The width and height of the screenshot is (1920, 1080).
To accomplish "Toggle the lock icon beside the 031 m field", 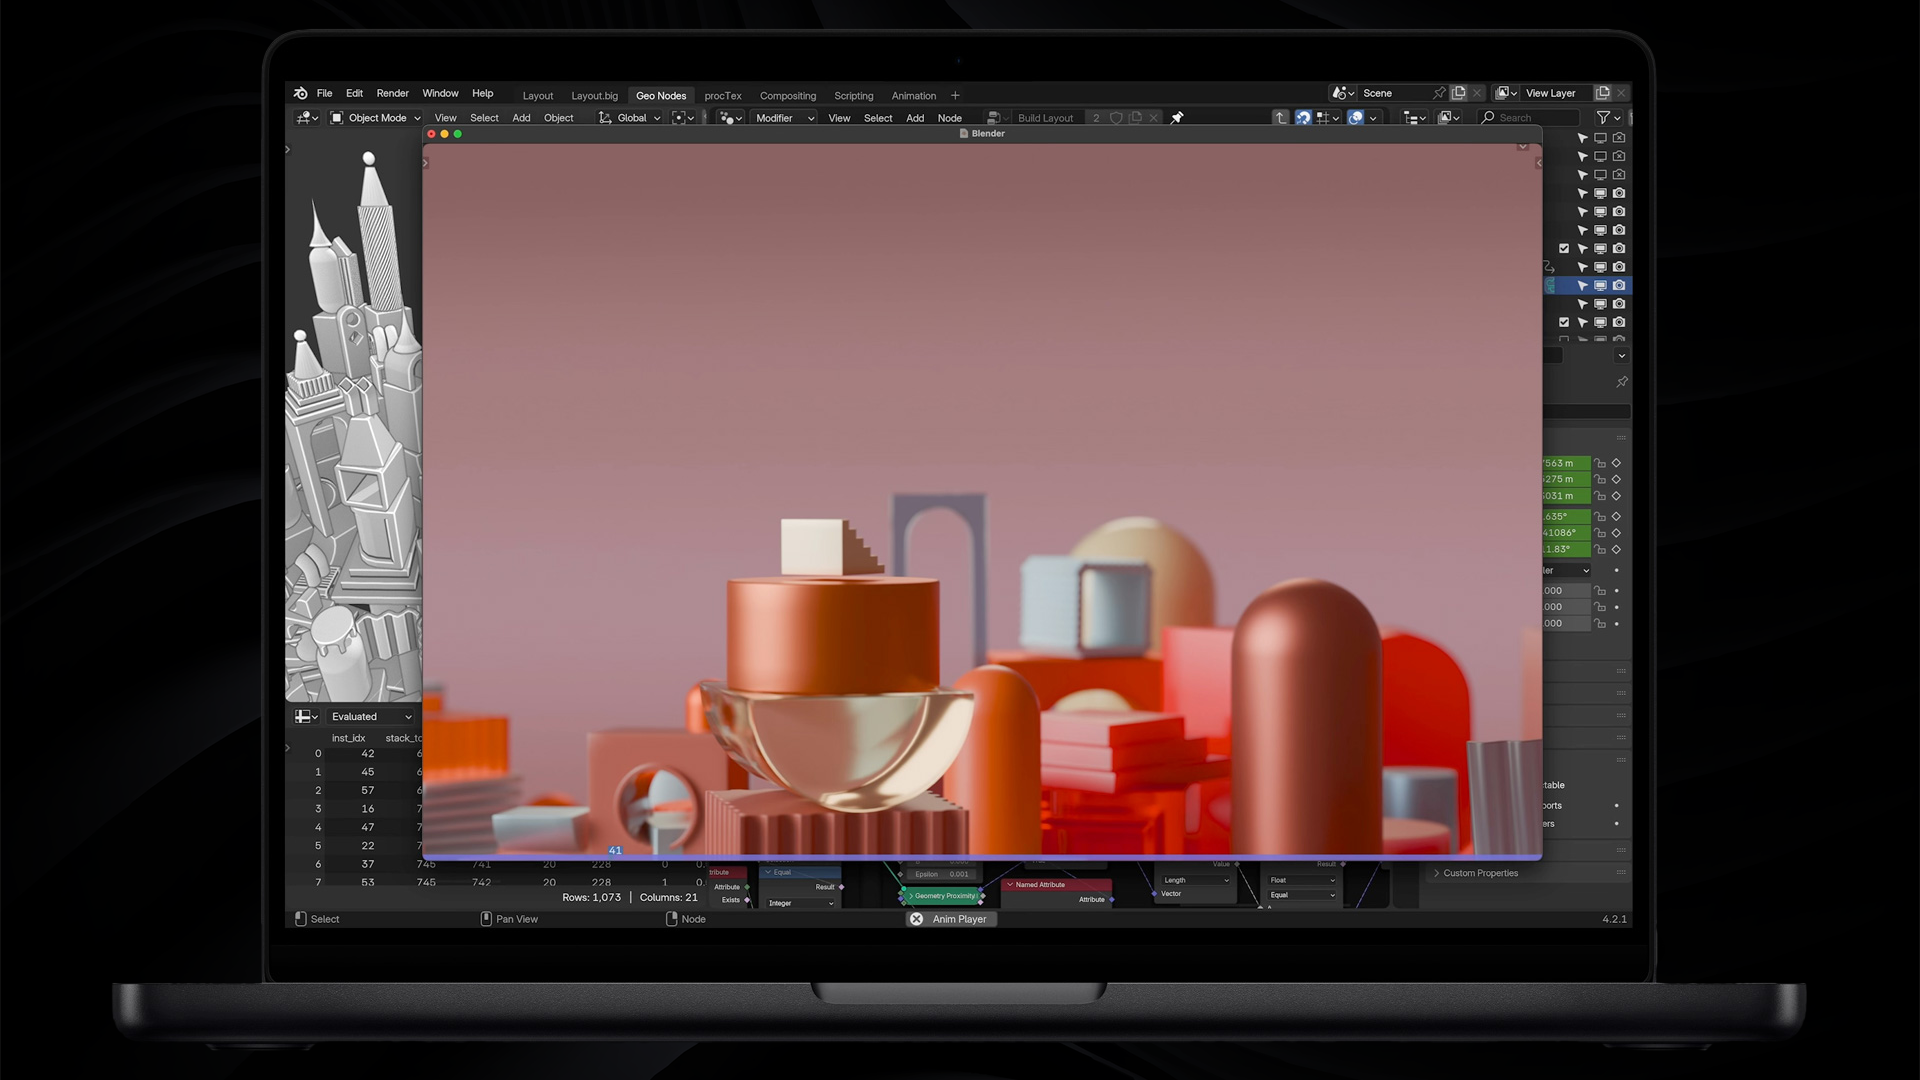I will coord(1600,496).
